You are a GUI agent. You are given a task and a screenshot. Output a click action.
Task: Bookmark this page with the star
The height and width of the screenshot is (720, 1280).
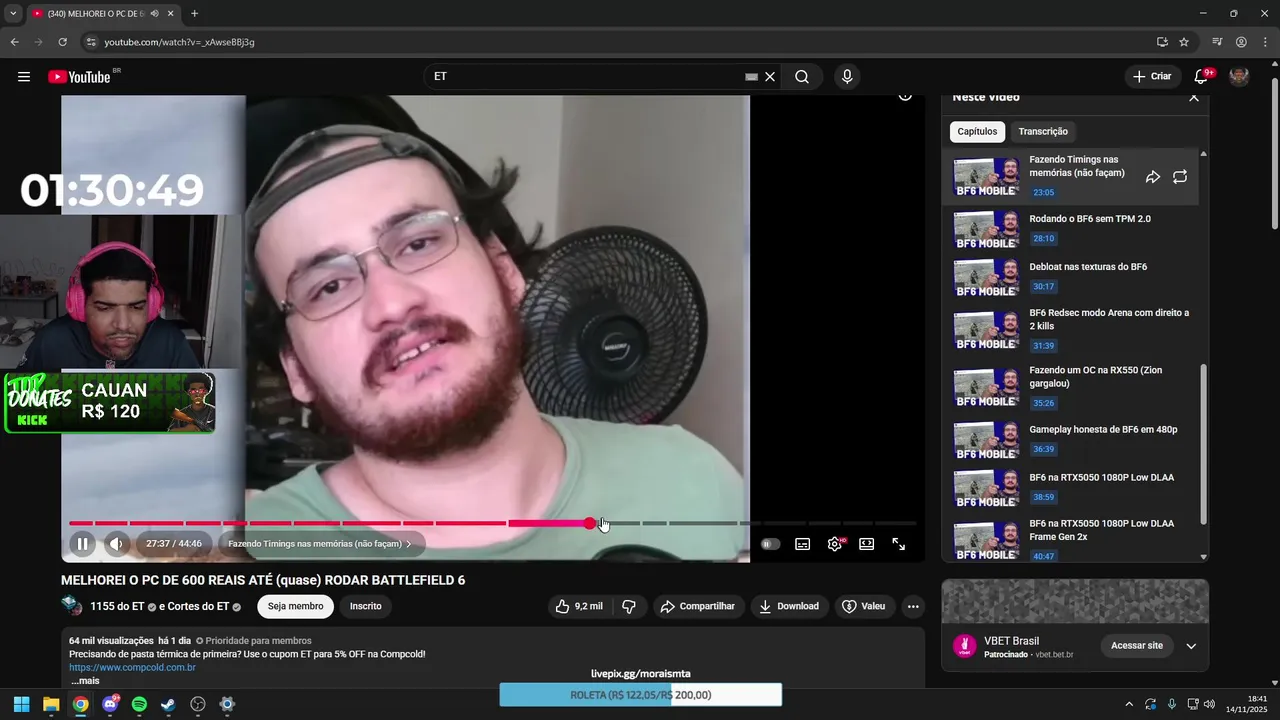1184,42
